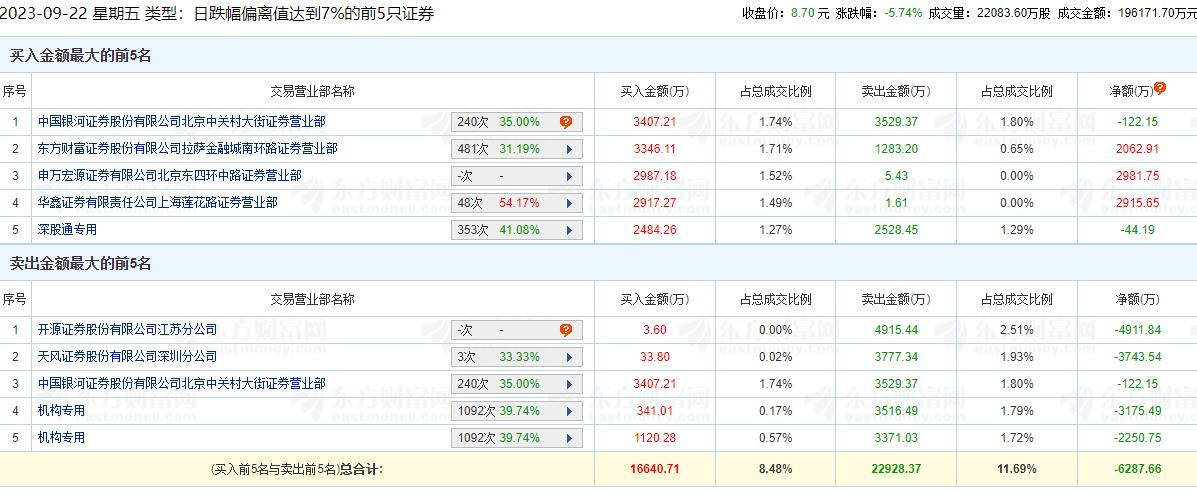Expand the 深股通专用 row arrow
The width and height of the screenshot is (1197, 492).
[568, 230]
